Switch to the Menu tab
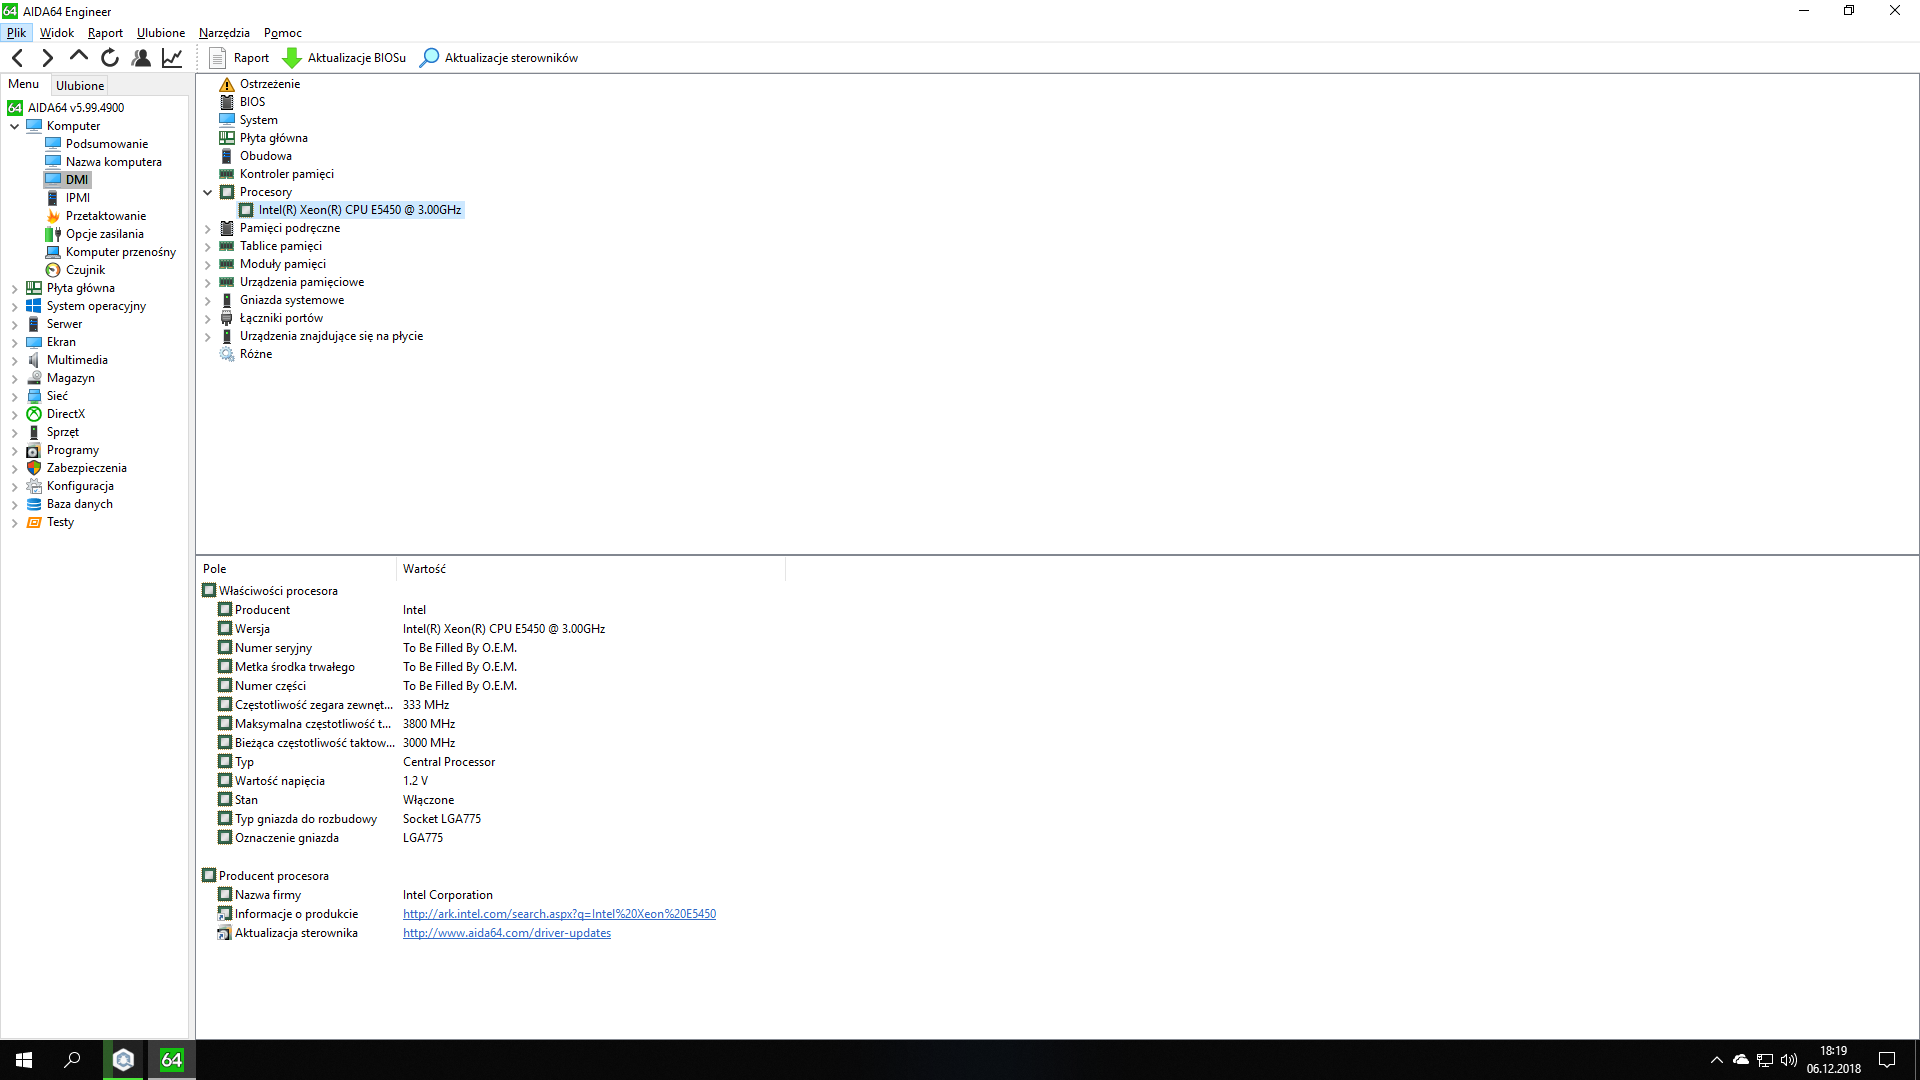The image size is (1920, 1080). (24, 84)
